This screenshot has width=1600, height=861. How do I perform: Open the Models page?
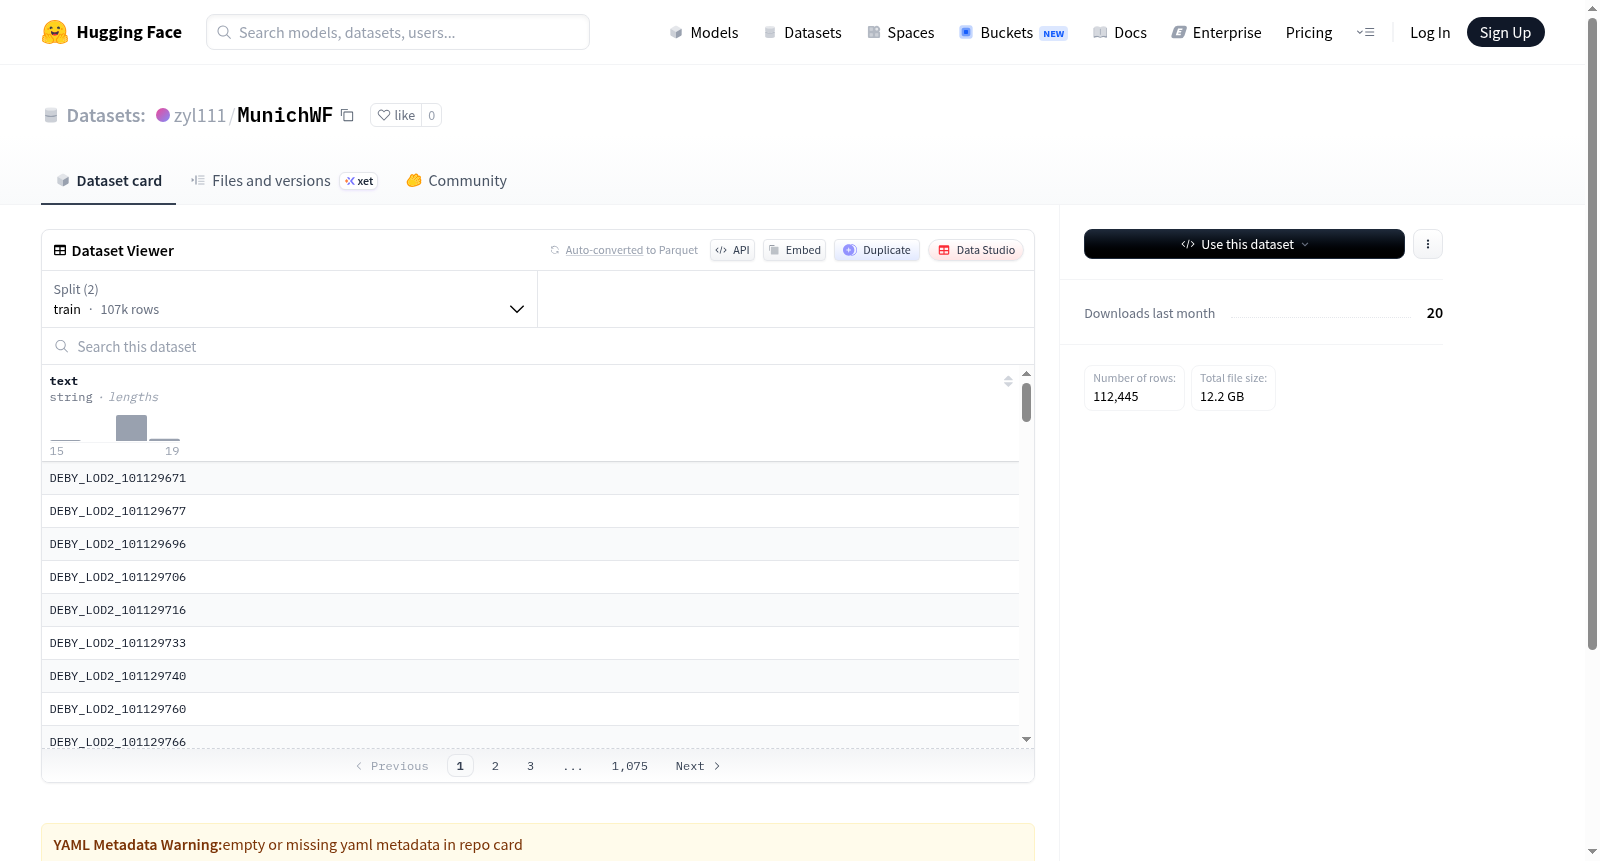pyautogui.click(x=704, y=32)
